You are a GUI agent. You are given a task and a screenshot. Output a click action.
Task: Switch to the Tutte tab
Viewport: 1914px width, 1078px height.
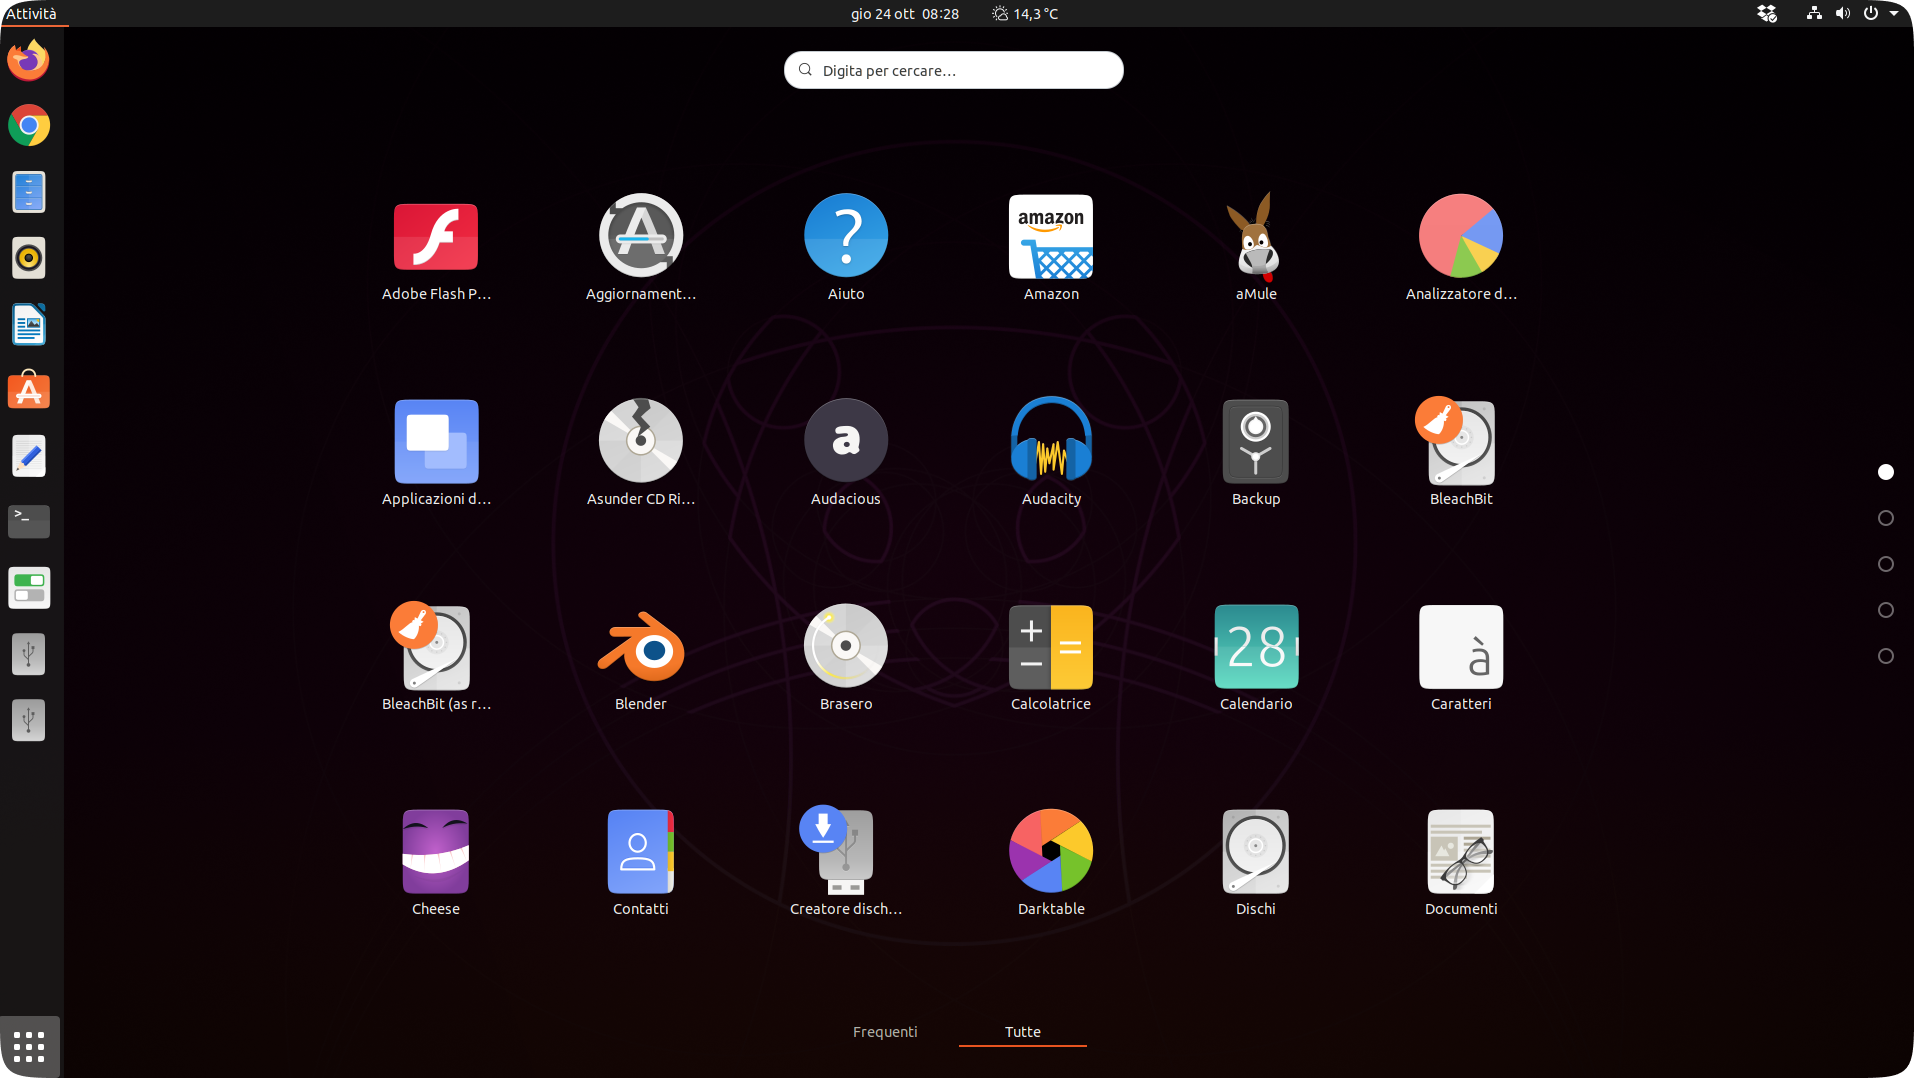click(x=1023, y=1032)
